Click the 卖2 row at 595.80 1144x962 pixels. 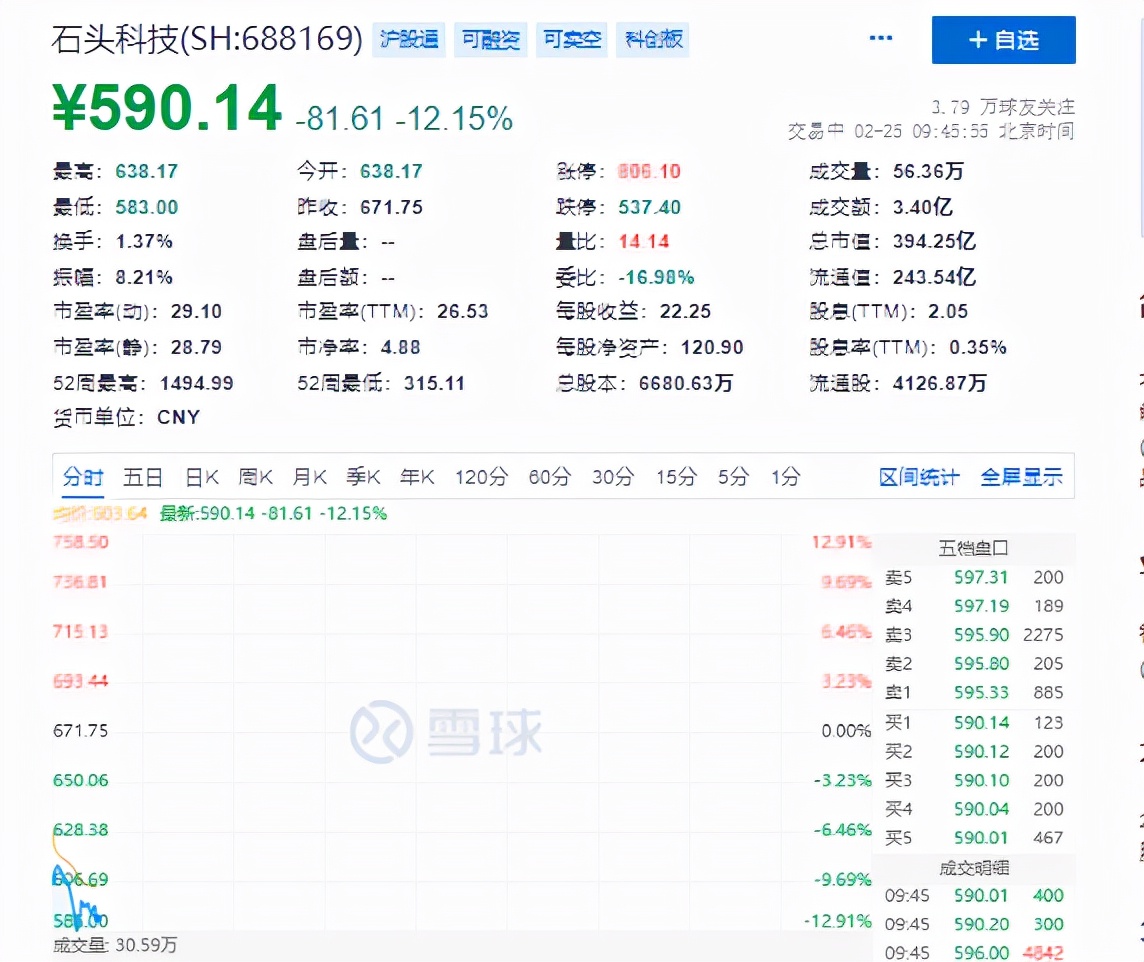click(974, 664)
